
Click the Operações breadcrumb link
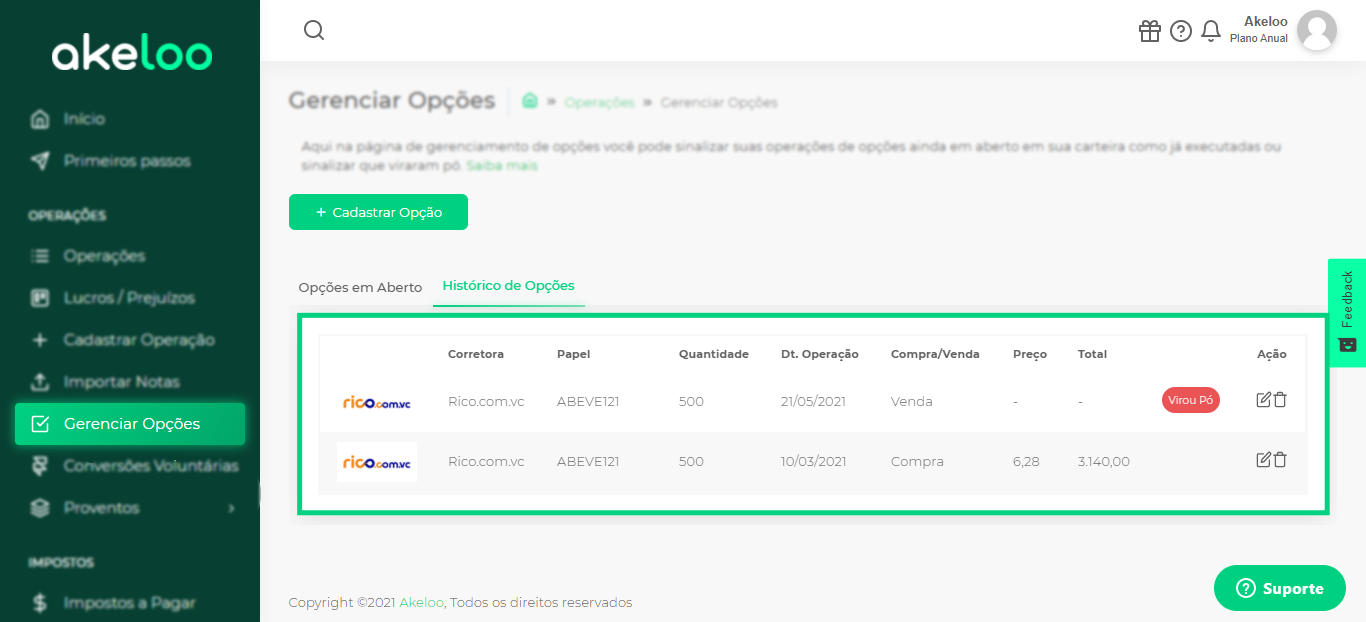coord(599,102)
